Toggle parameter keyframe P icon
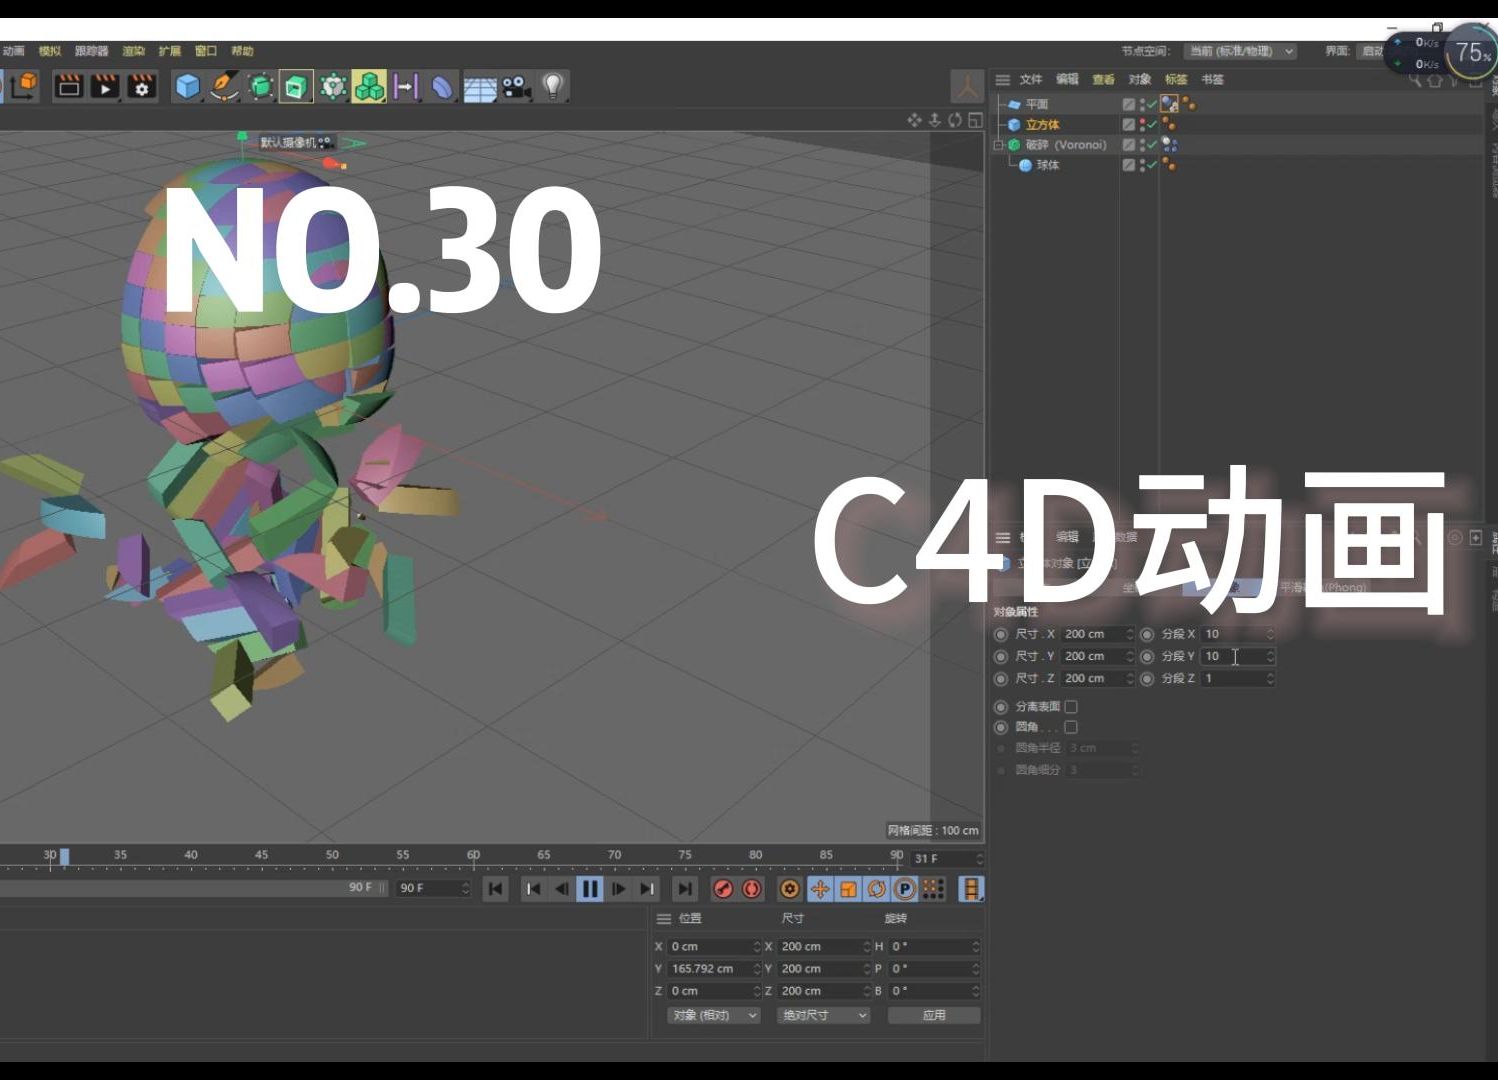 (905, 889)
